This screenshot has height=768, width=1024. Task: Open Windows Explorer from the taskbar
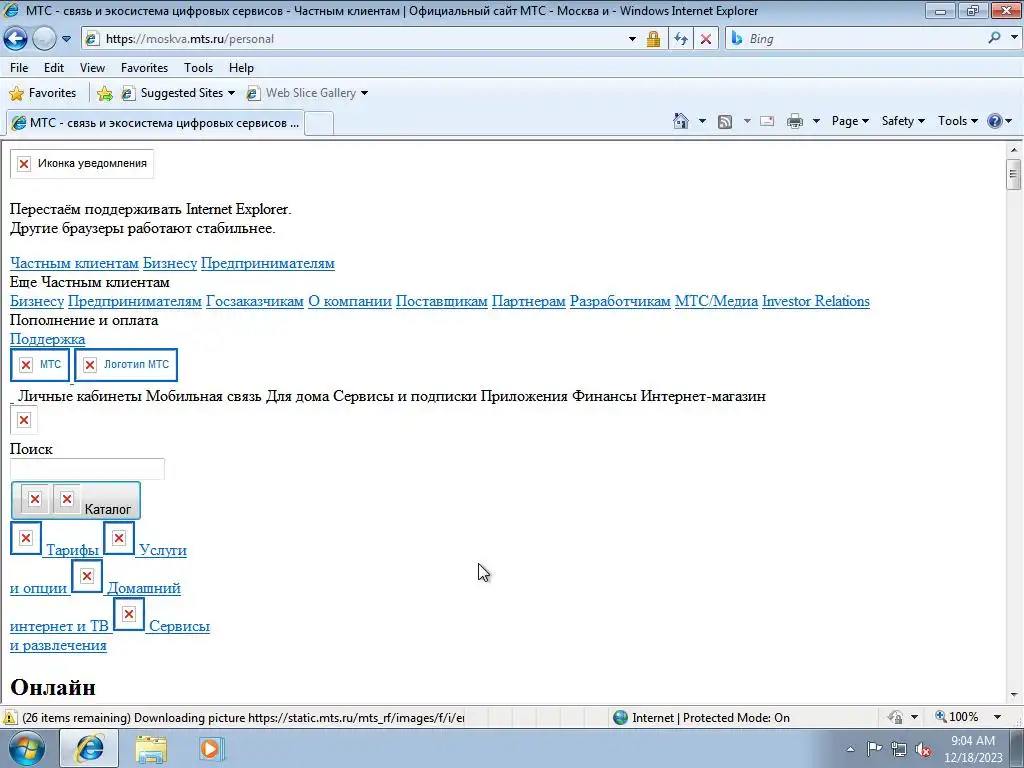[x=151, y=748]
